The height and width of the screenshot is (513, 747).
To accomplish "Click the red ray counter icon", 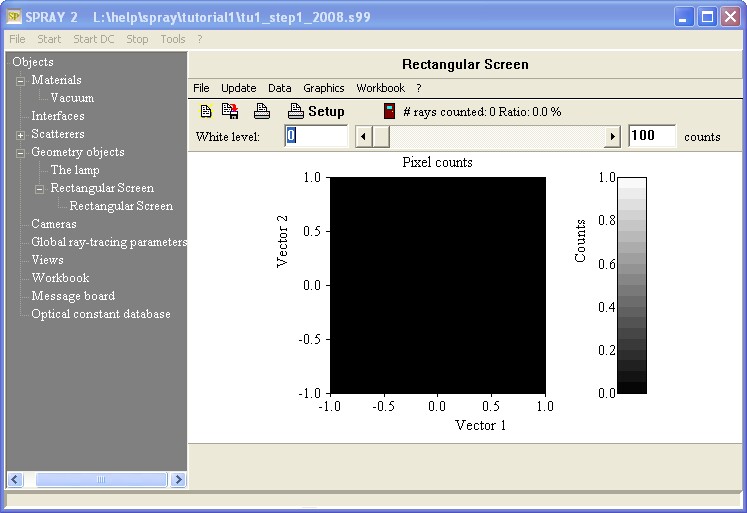I will [x=390, y=112].
